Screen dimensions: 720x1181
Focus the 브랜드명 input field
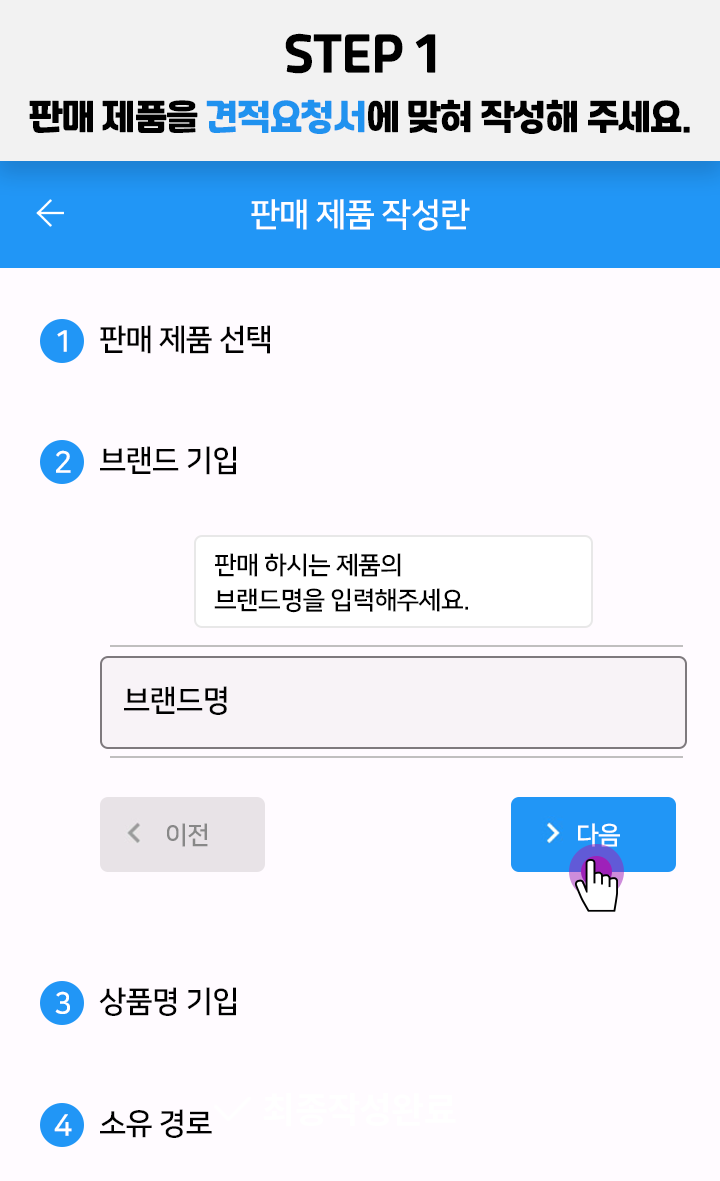click(393, 702)
